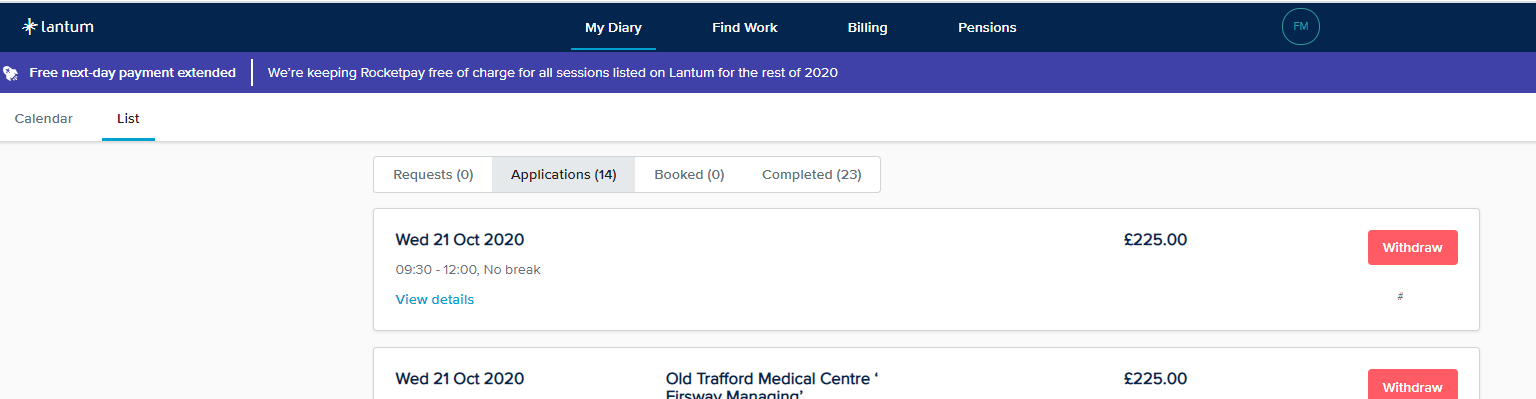Select the List view tab

128,118
